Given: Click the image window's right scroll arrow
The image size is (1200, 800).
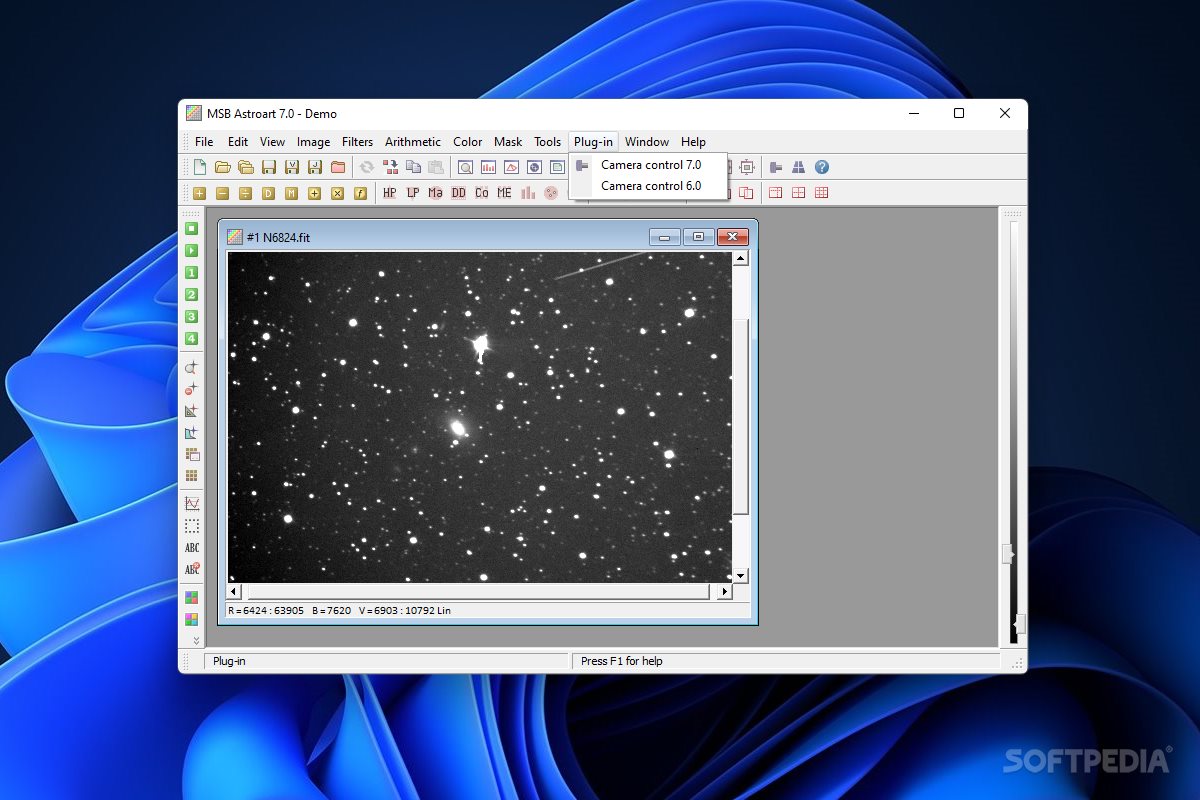Looking at the screenshot, I should tap(725, 591).
